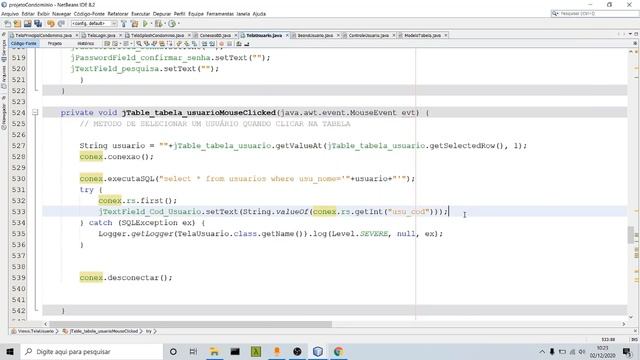Close the TelaUsuario.java tab
Viewport: 640px width, 360px height.
[x=287, y=36]
